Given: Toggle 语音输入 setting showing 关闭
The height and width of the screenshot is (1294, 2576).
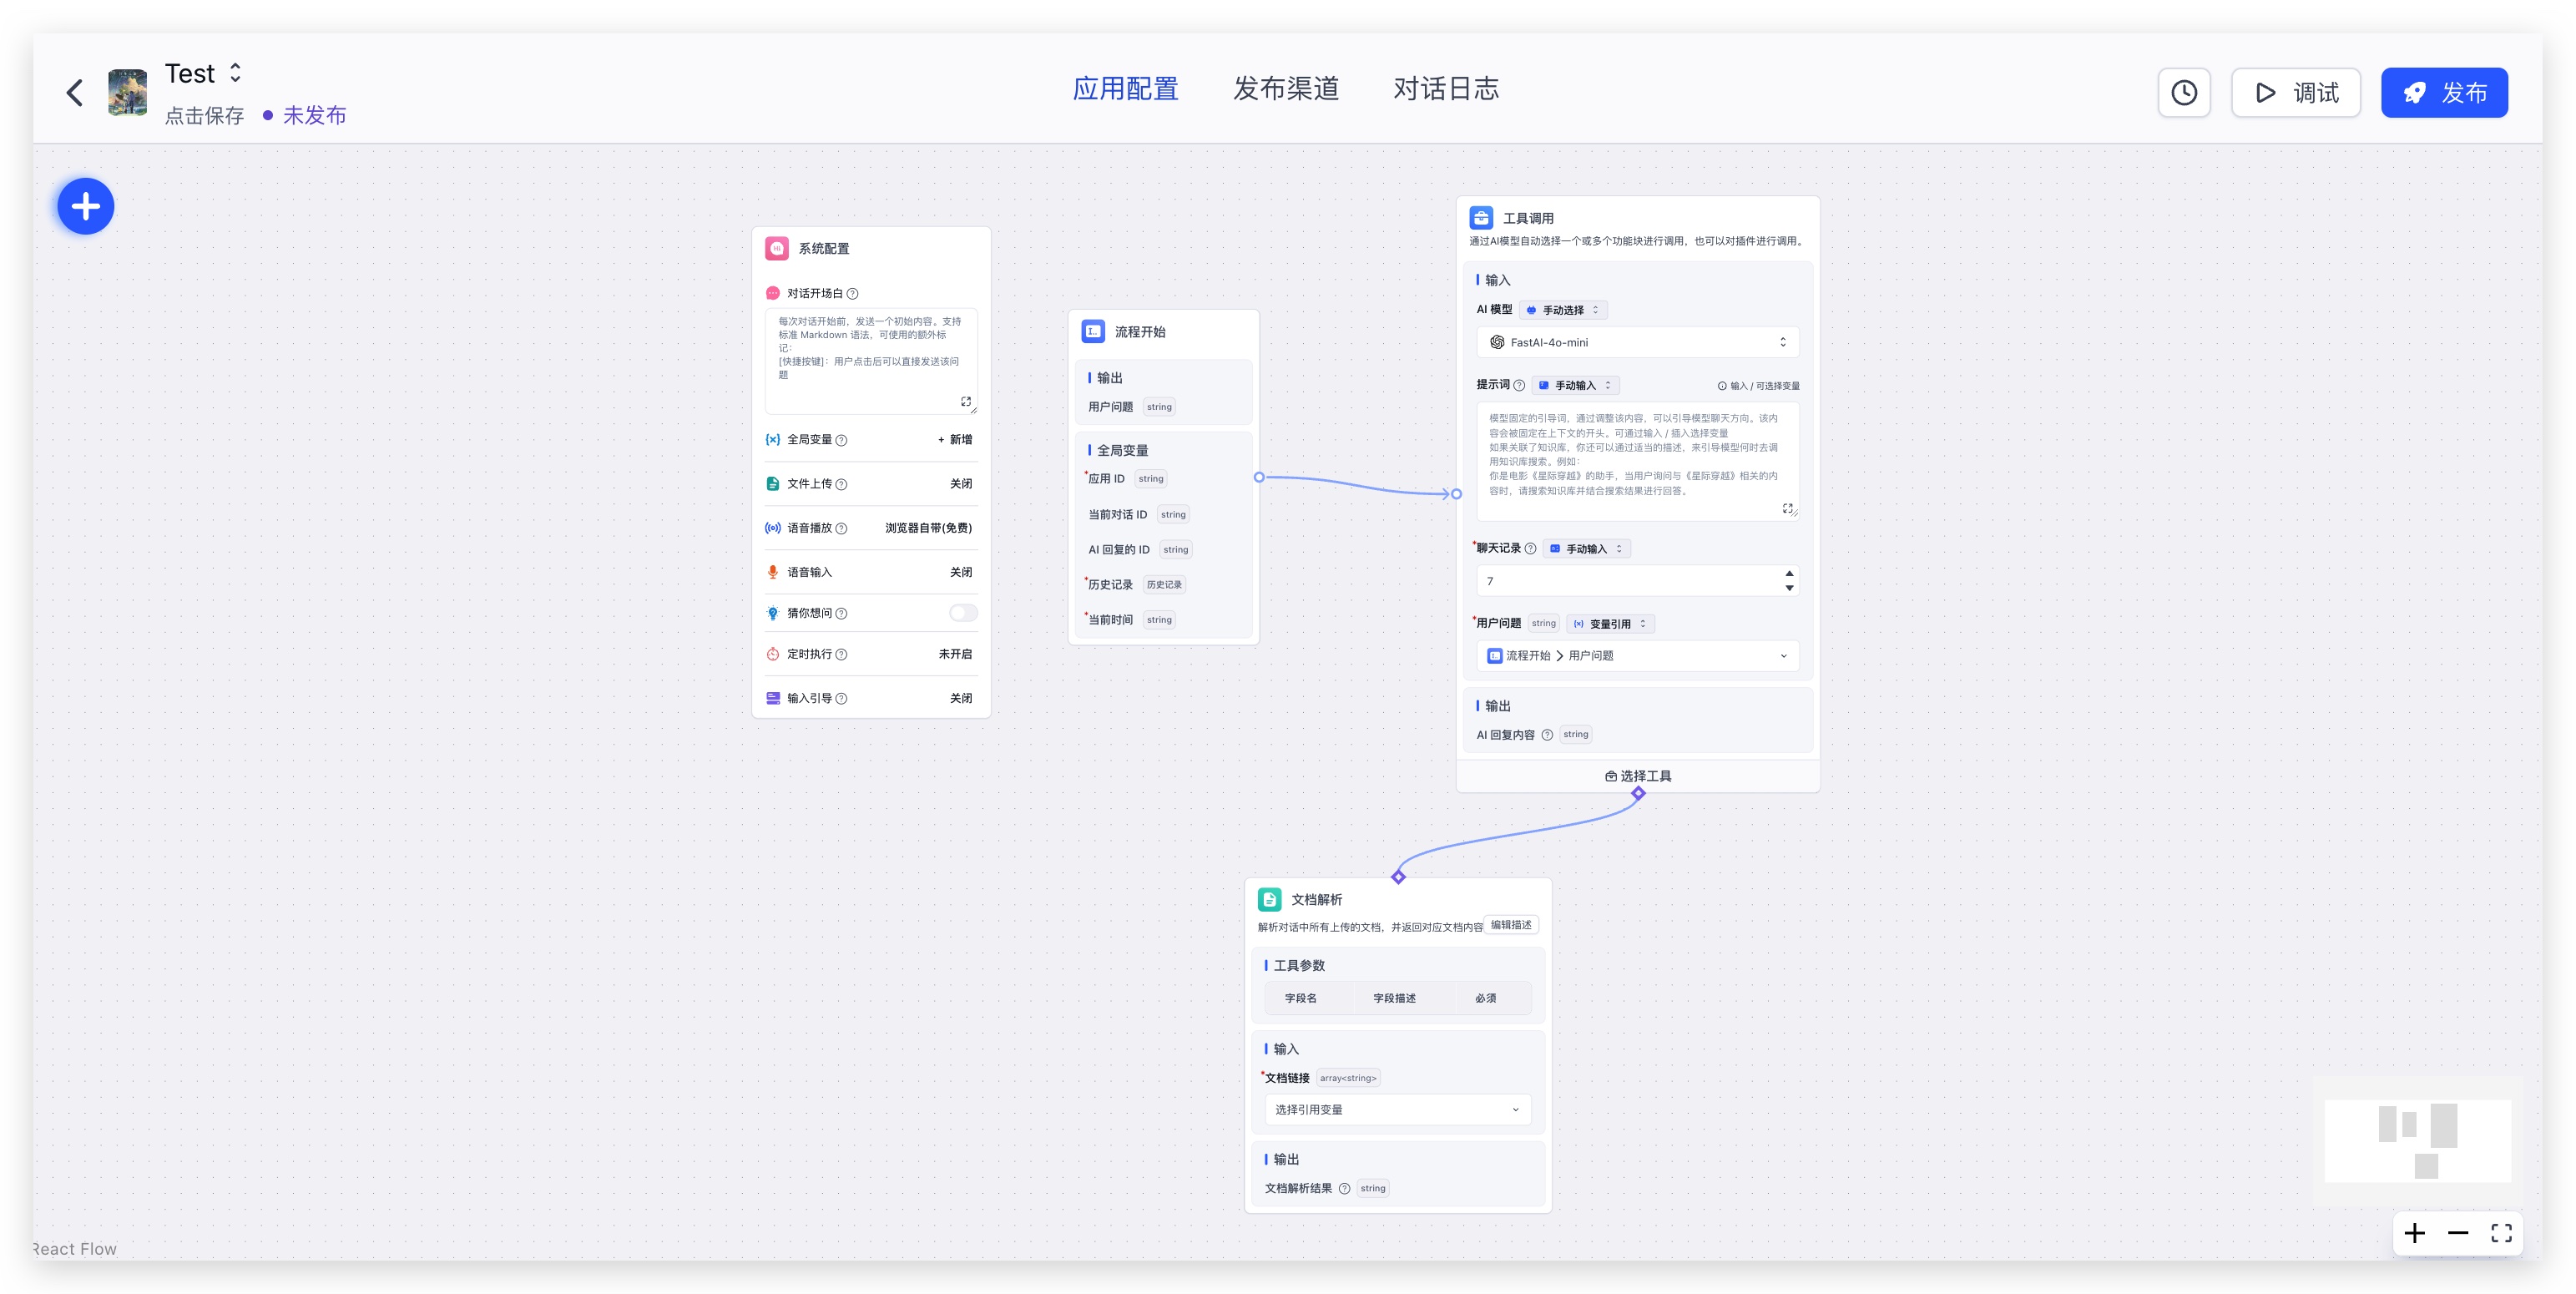Looking at the screenshot, I should [x=960, y=572].
